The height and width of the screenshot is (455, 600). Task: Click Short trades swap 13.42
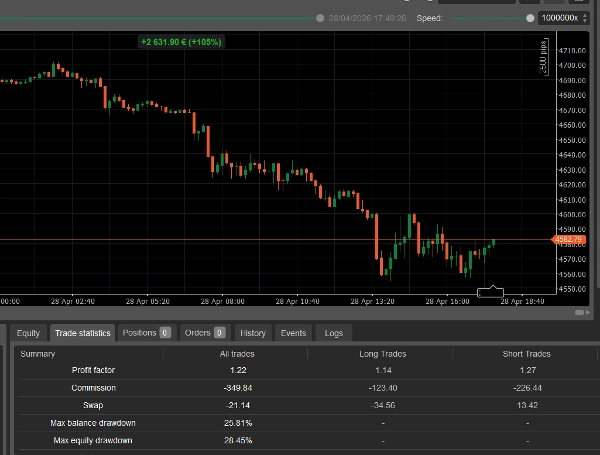pos(527,405)
